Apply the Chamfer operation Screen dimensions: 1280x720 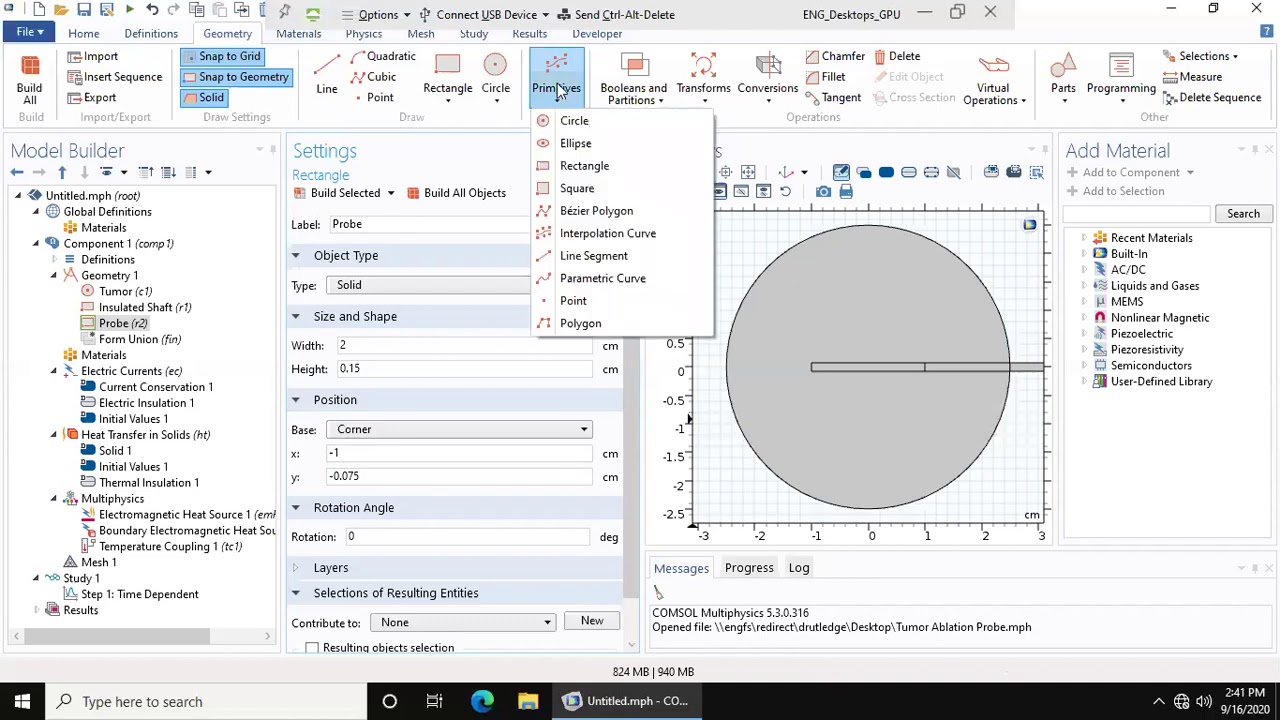(835, 57)
